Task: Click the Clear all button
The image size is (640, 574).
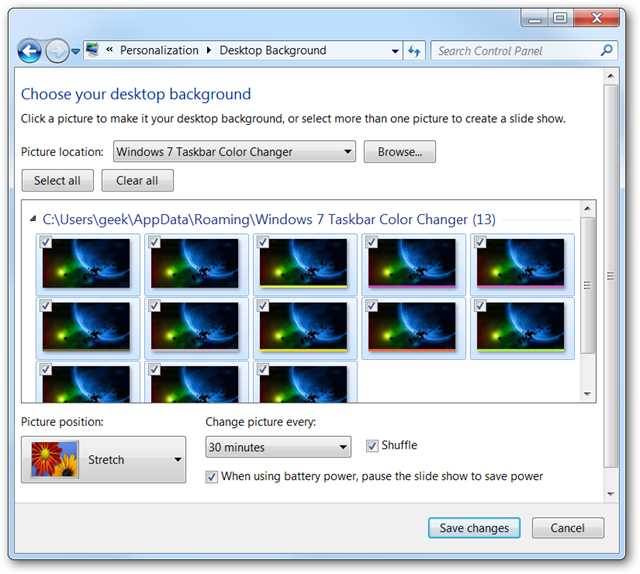Action: pos(137,180)
